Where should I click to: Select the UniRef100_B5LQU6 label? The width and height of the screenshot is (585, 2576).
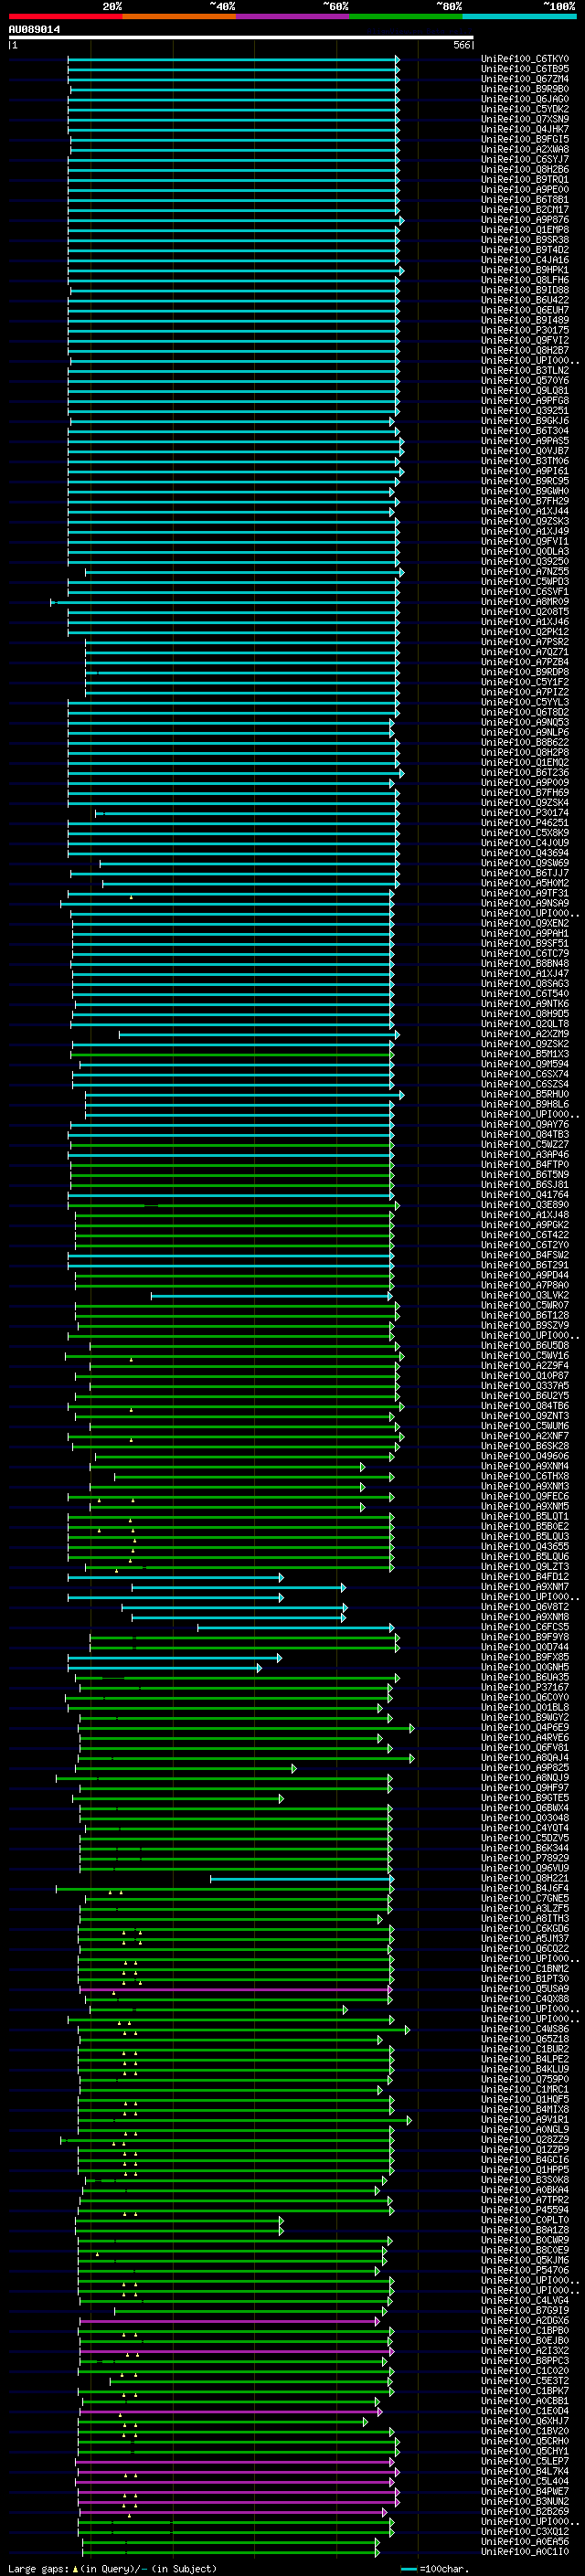[525, 1556]
